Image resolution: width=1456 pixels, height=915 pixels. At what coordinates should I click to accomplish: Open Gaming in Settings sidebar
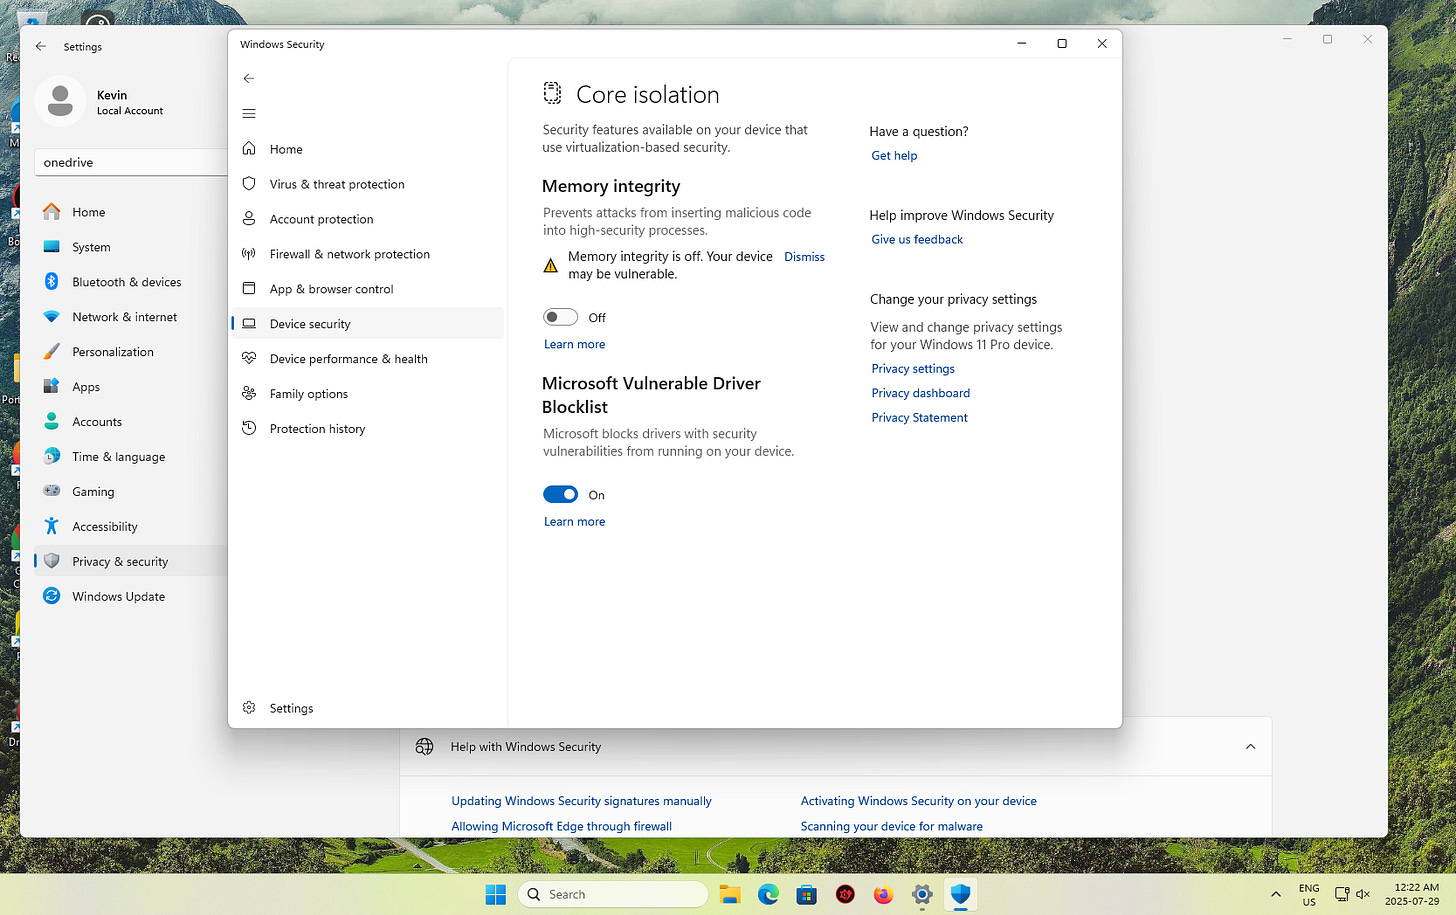tap(131, 492)
